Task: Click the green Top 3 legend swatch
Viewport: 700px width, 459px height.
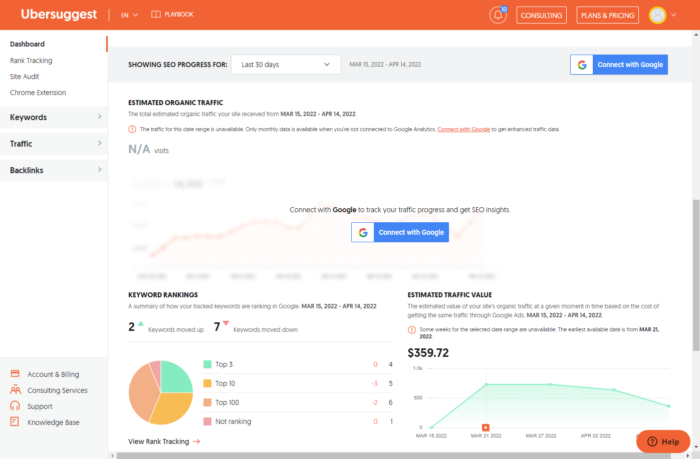Action: [207, 364]
